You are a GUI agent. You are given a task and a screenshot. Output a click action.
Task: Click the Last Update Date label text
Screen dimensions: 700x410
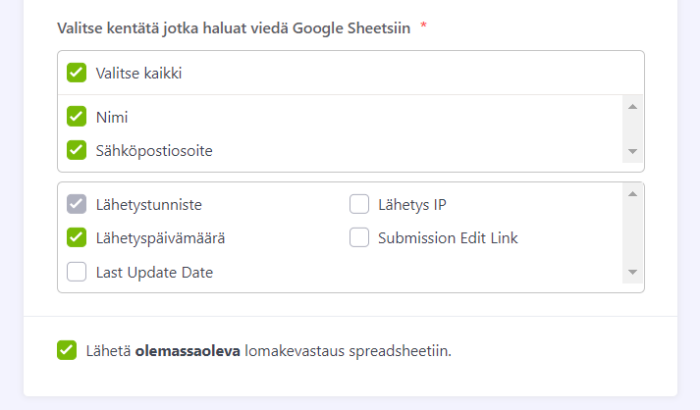[x=154, y=271]
